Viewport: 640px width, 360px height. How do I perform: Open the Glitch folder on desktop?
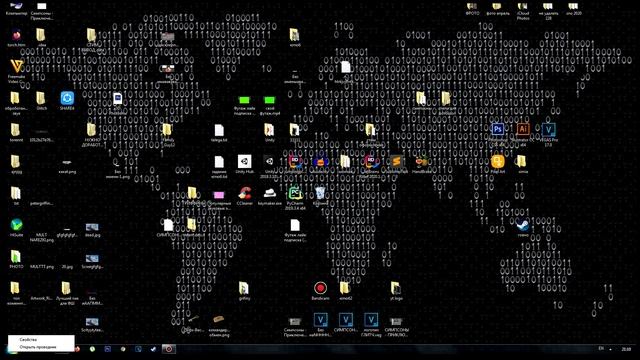pyautogui.click(x=41, y=100)
